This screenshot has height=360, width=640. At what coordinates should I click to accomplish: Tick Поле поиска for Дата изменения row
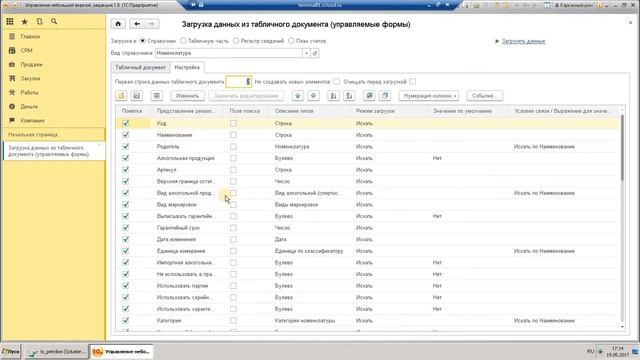click(x=233, y=239)
